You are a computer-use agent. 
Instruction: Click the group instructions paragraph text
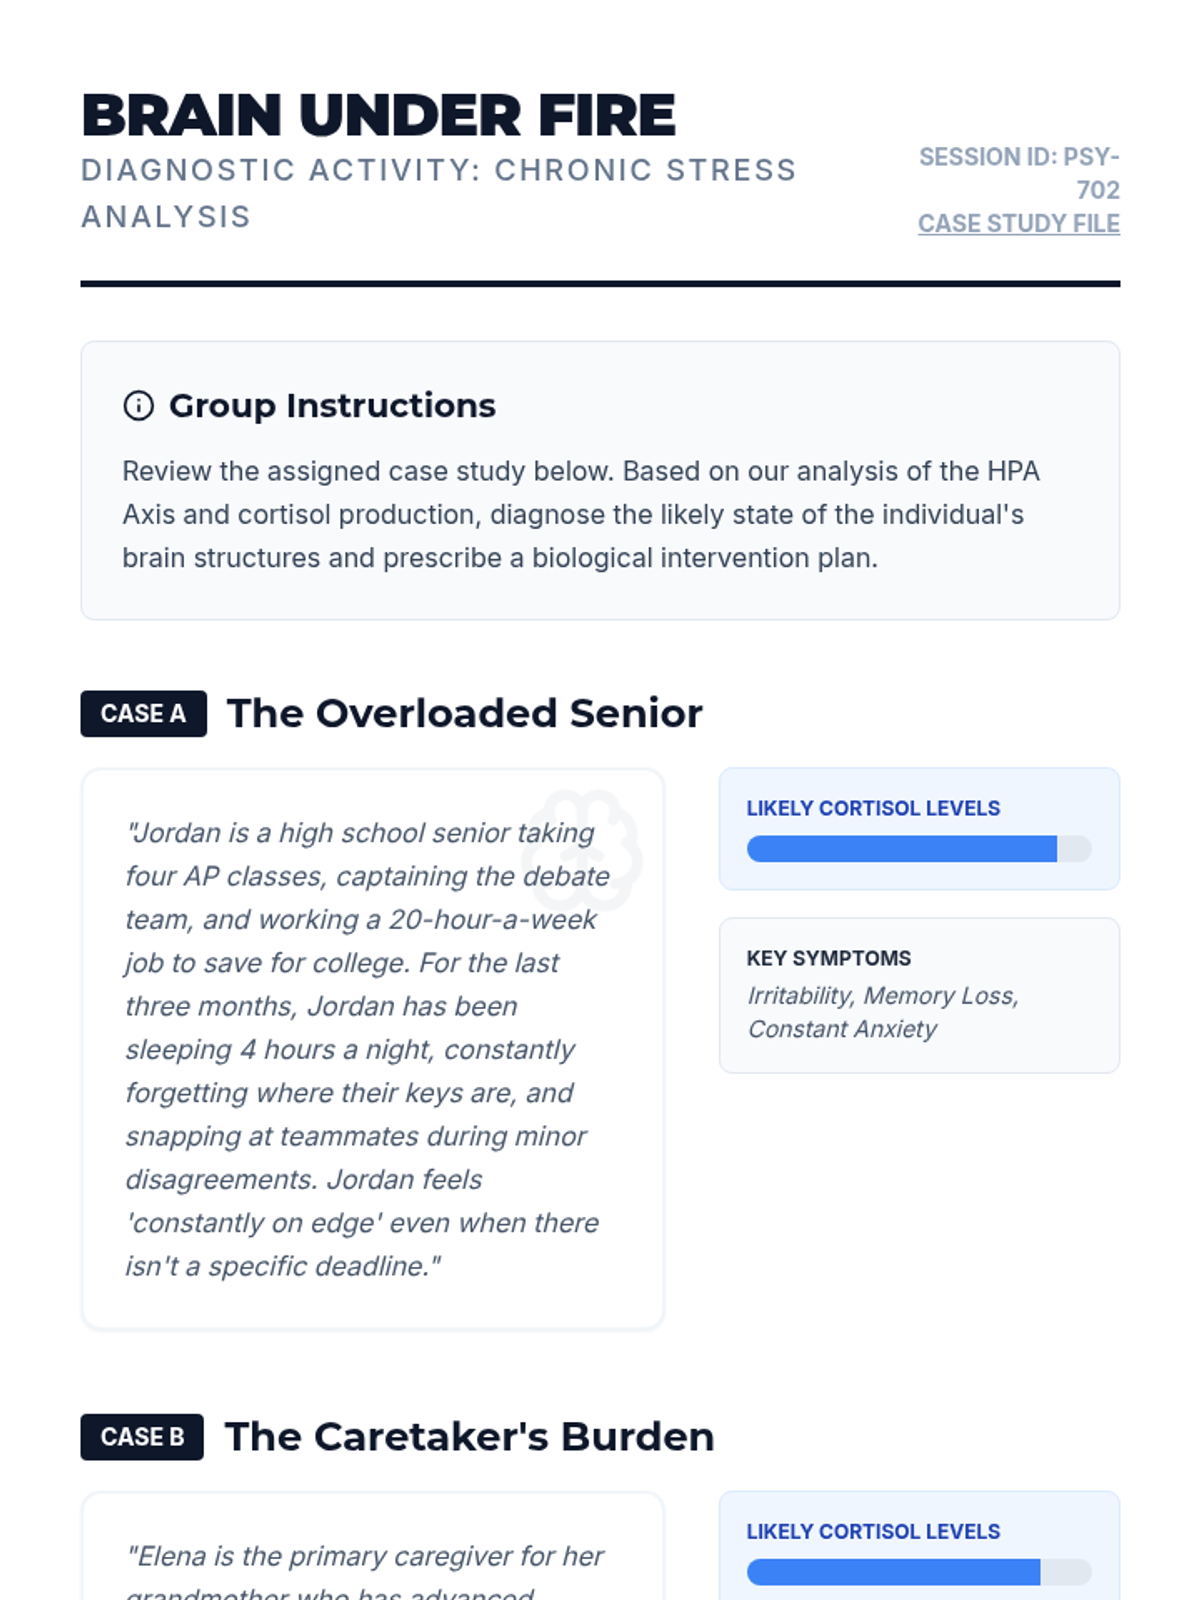click(580, 514)
